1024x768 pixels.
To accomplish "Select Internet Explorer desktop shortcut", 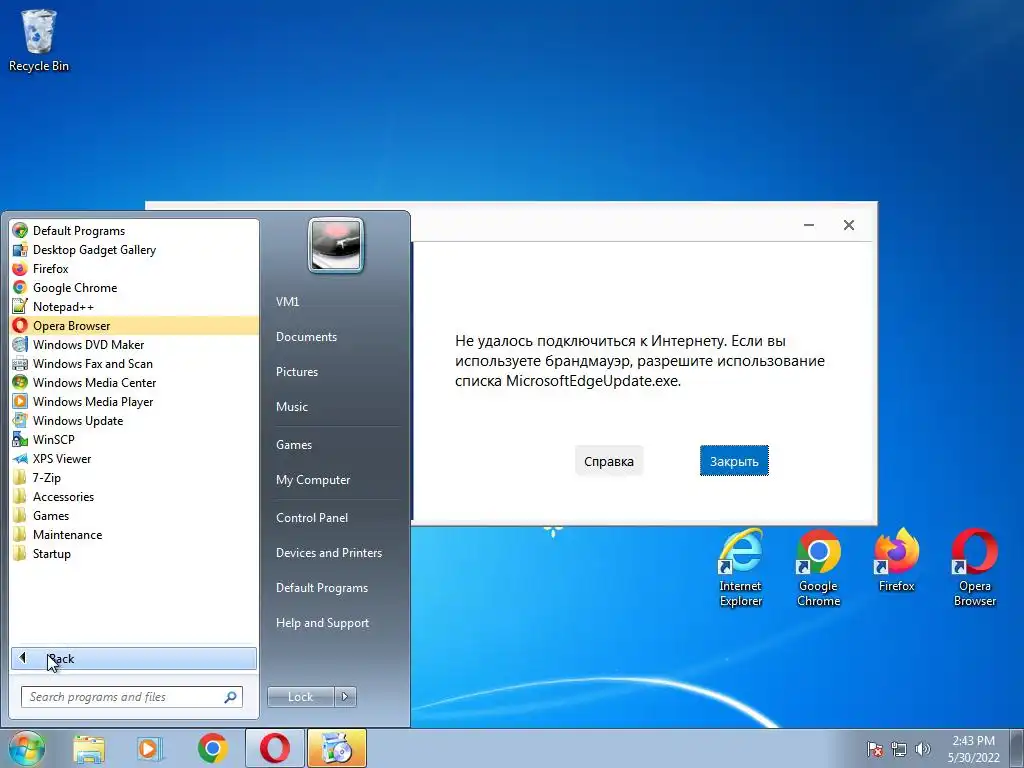I will (x=741, y=568).
